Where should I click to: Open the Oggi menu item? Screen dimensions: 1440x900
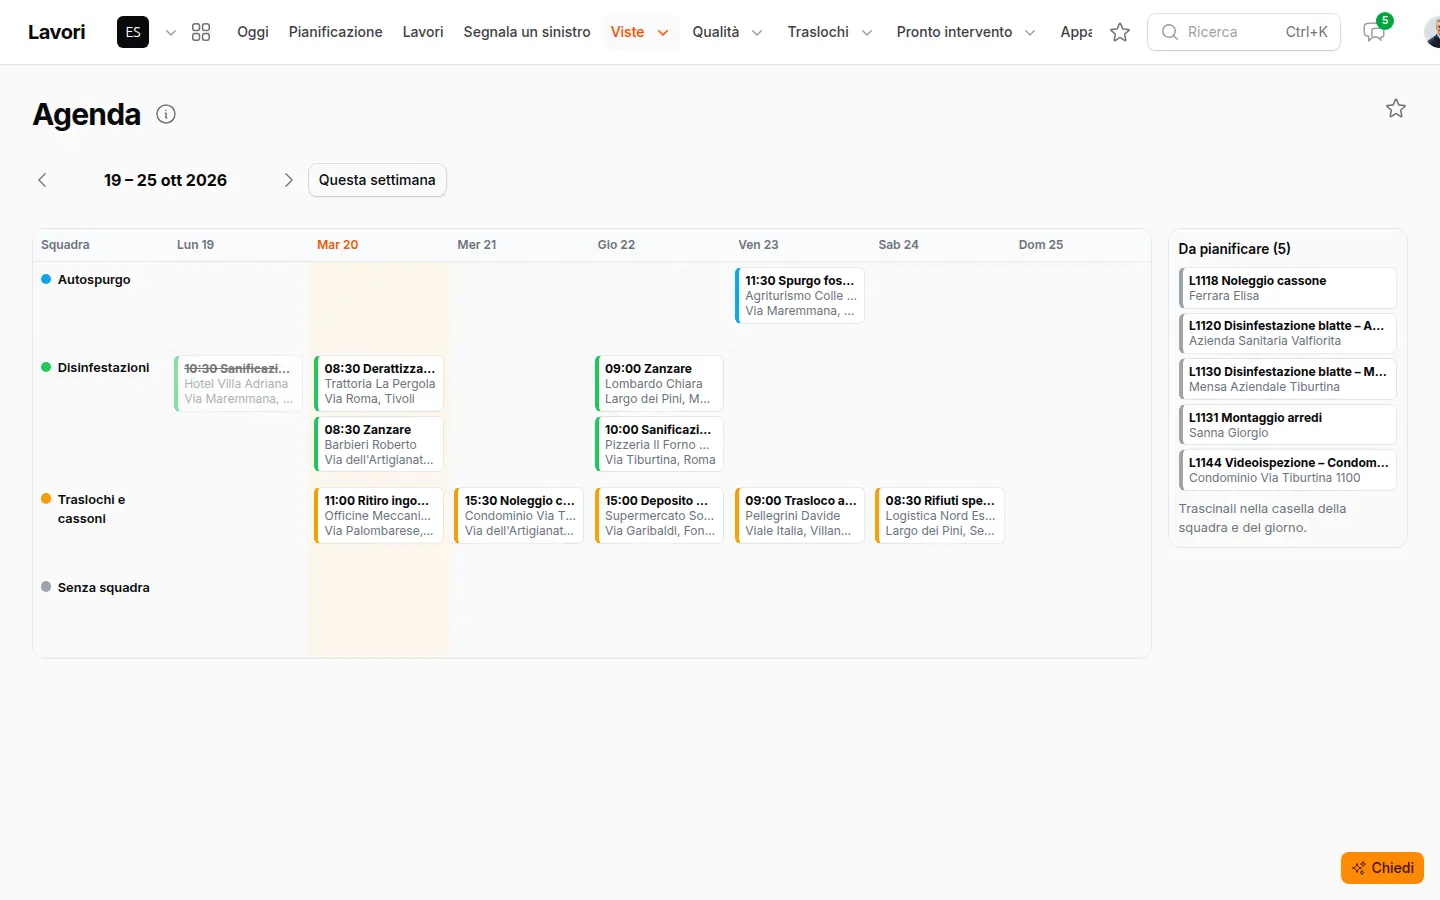(253, 32)
